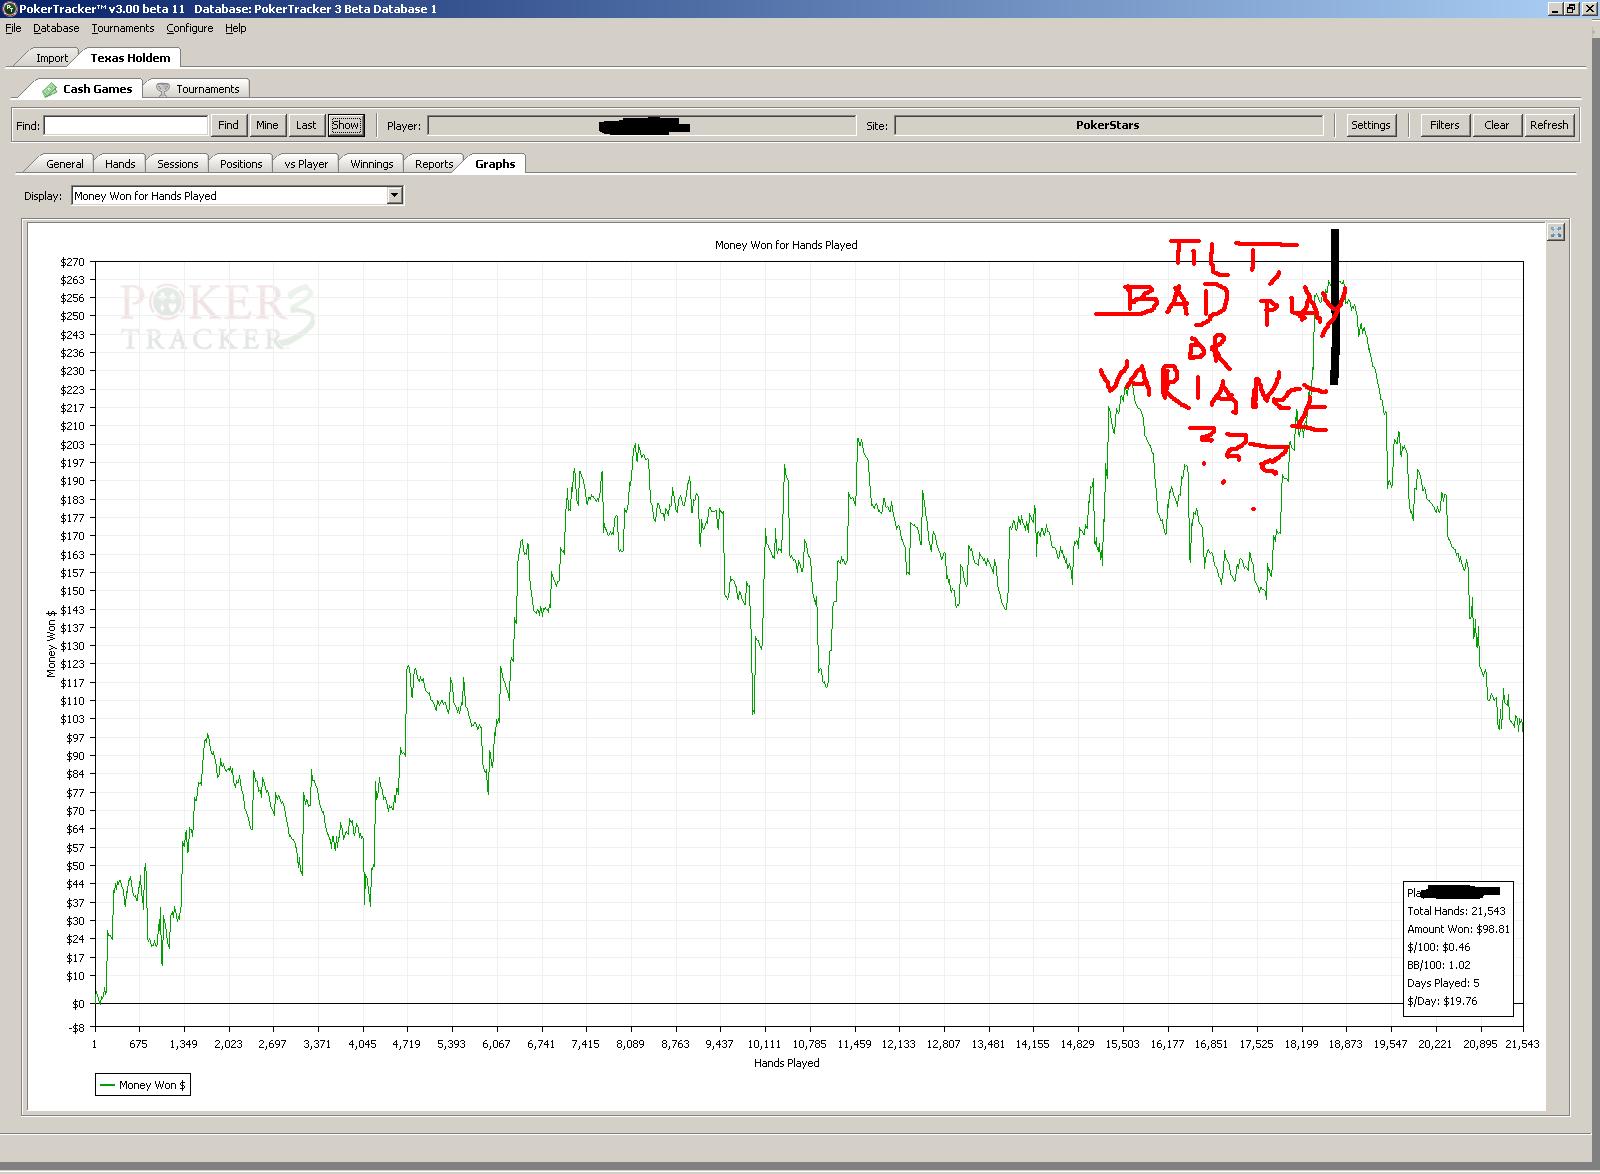The image size is (1600, 1174).
Task: Click the $270 y-axis label
Action: click(72, 262)
